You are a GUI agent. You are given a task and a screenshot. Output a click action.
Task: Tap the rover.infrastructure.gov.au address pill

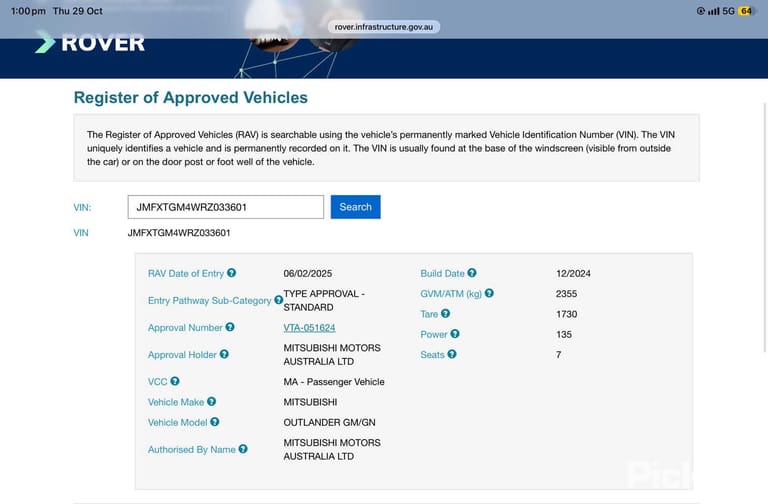click(x=384, y=27)
